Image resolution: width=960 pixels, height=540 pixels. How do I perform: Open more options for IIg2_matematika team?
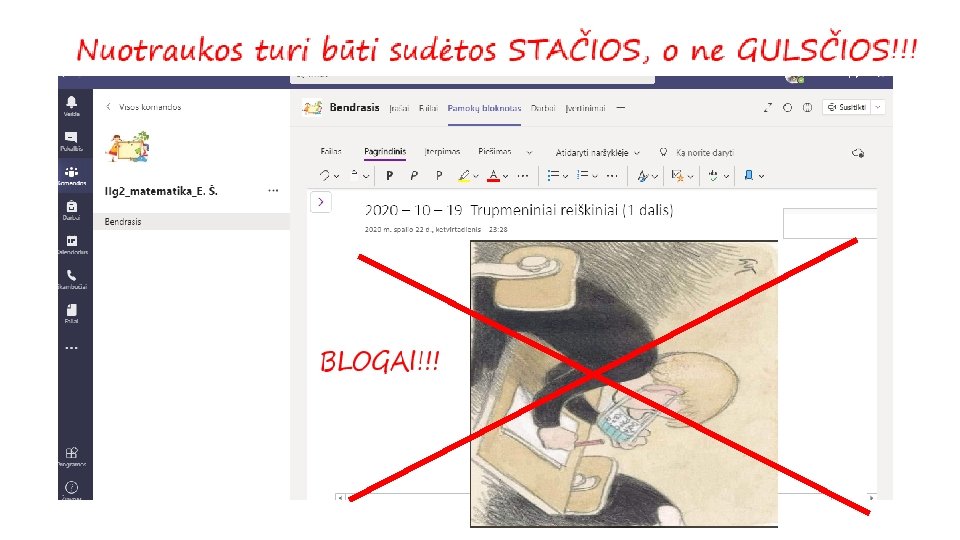pos(273,191)
